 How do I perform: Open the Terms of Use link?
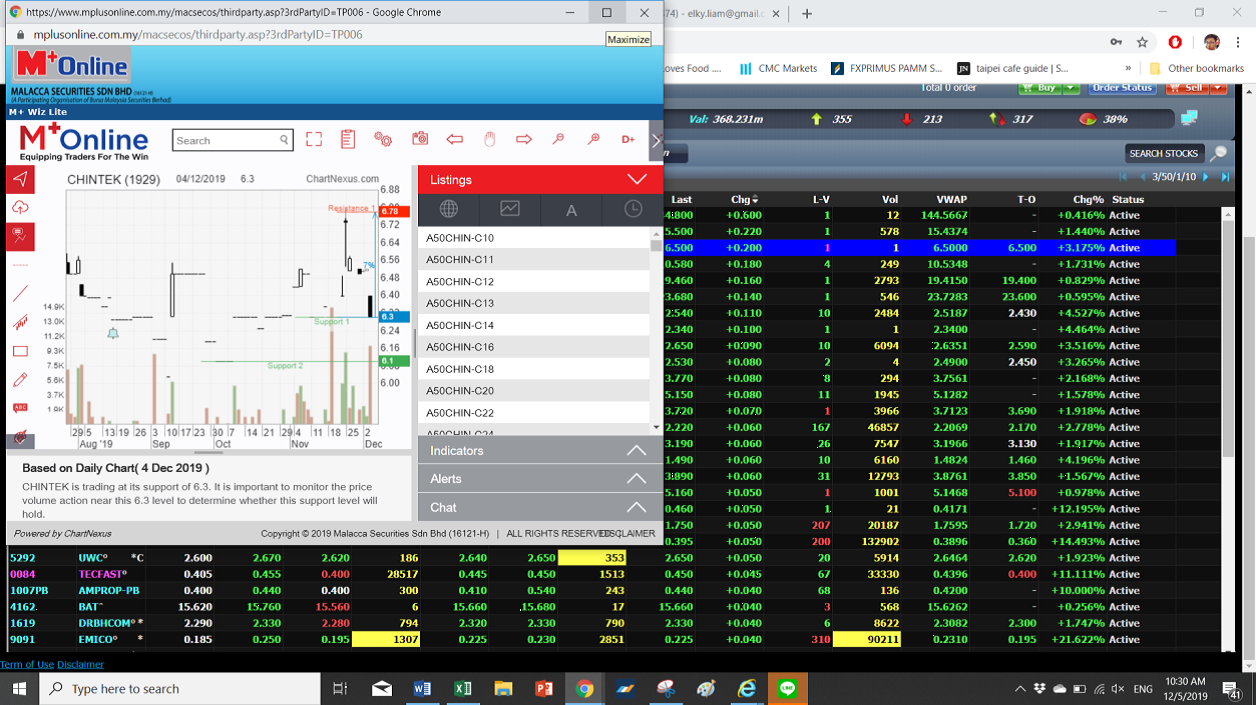(x=27, y=664)
